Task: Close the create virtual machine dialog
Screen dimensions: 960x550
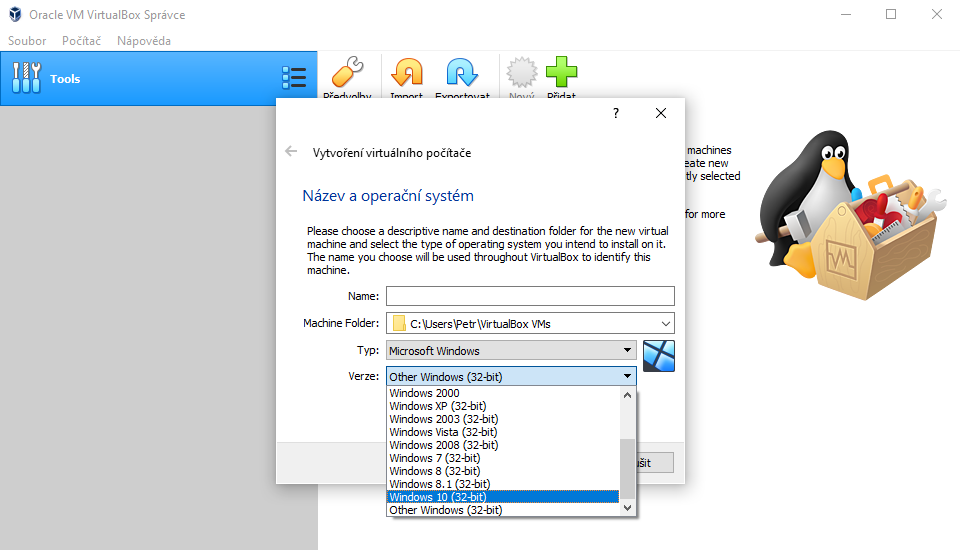Action: tap(661, 113)
